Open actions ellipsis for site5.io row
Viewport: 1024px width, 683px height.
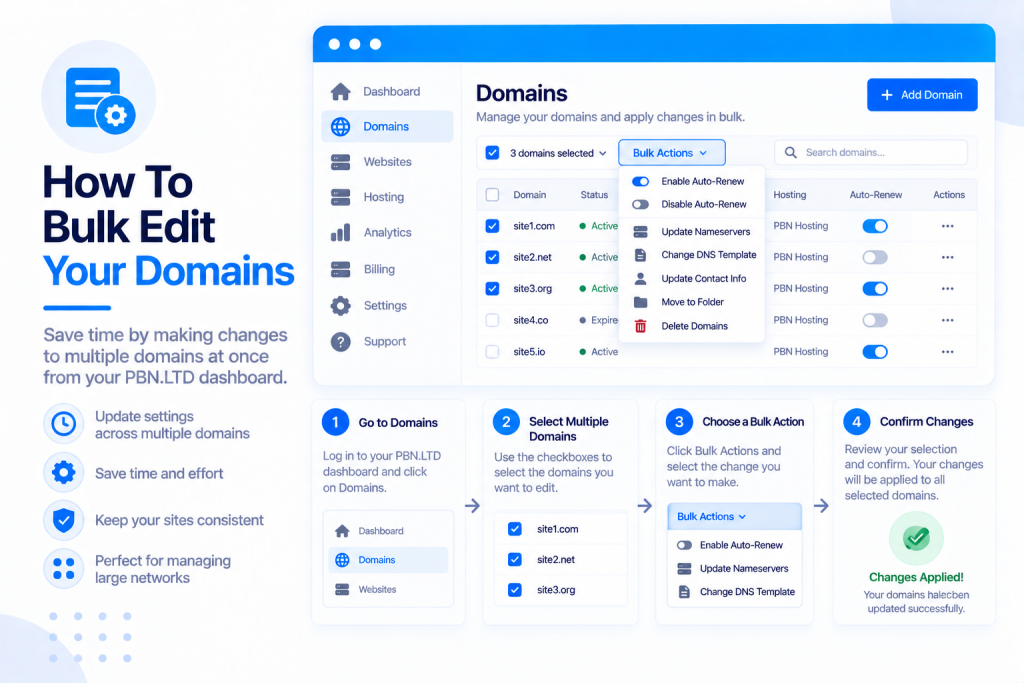coord(948,351)
